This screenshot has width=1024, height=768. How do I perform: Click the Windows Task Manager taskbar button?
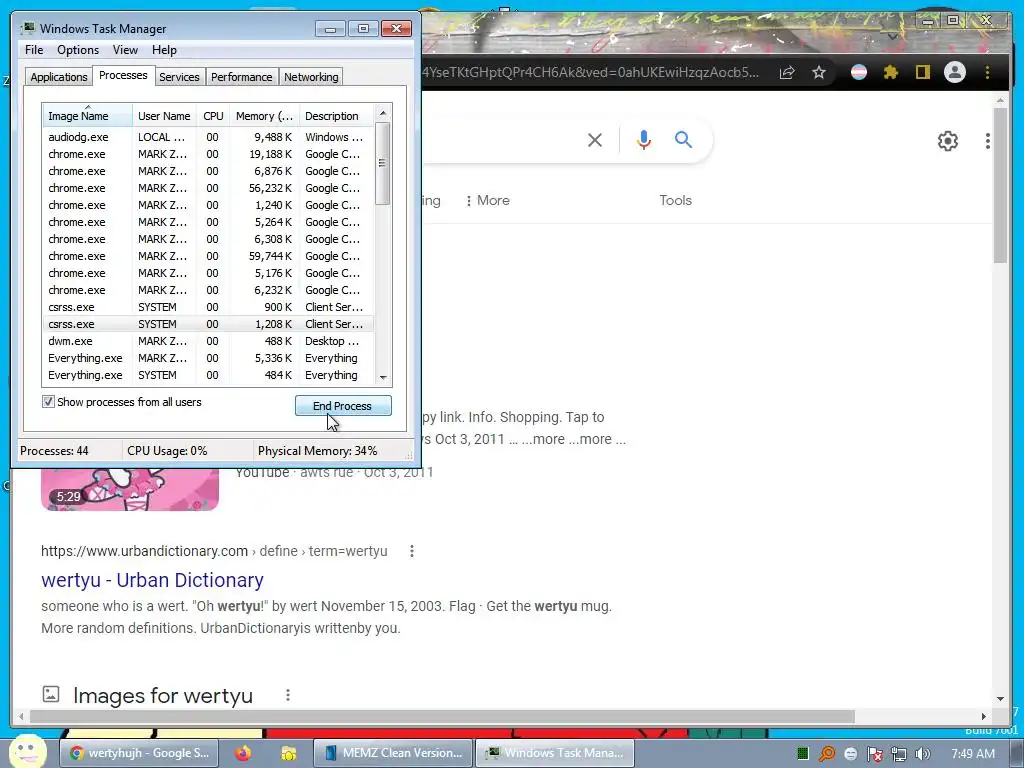click(554, 753)
